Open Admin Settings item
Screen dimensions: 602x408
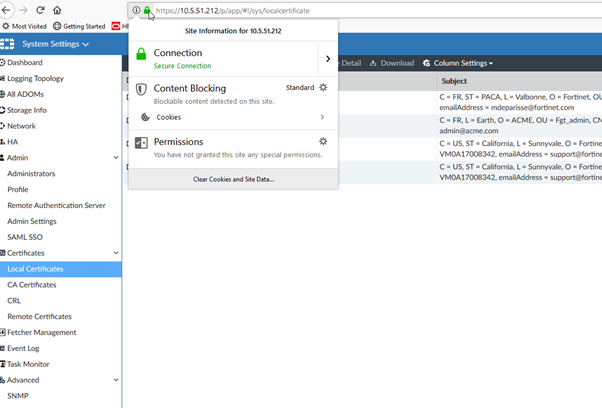click(32, 221)
